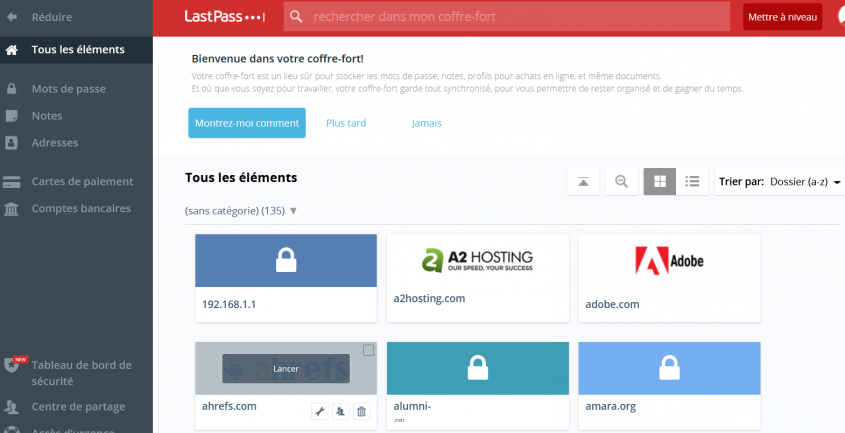Open Mots de passe section
Viewport: 845px width, 433px height.
(x=68, y=89)
